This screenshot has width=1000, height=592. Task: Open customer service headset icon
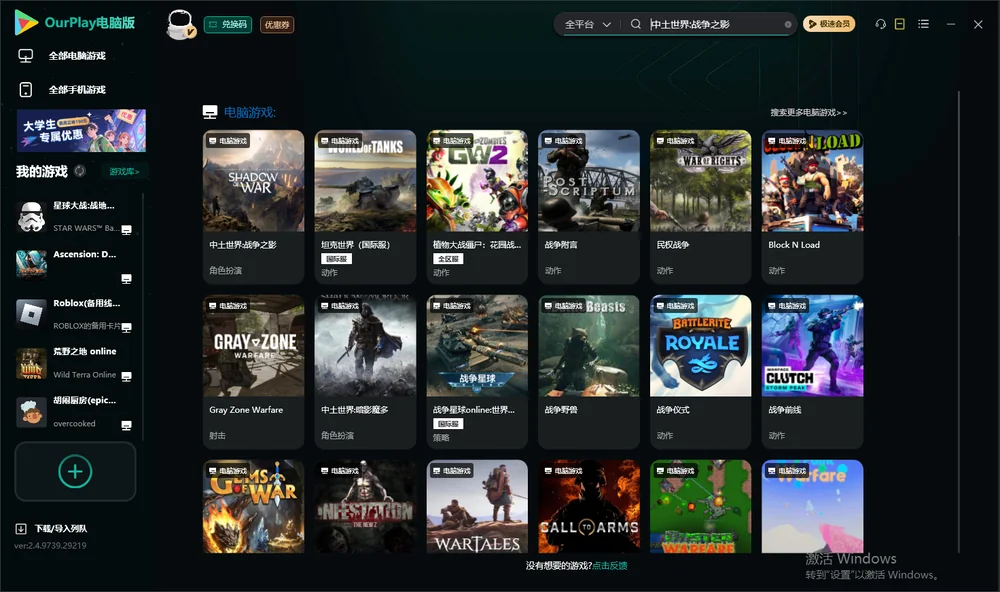(x=881, y=24)
